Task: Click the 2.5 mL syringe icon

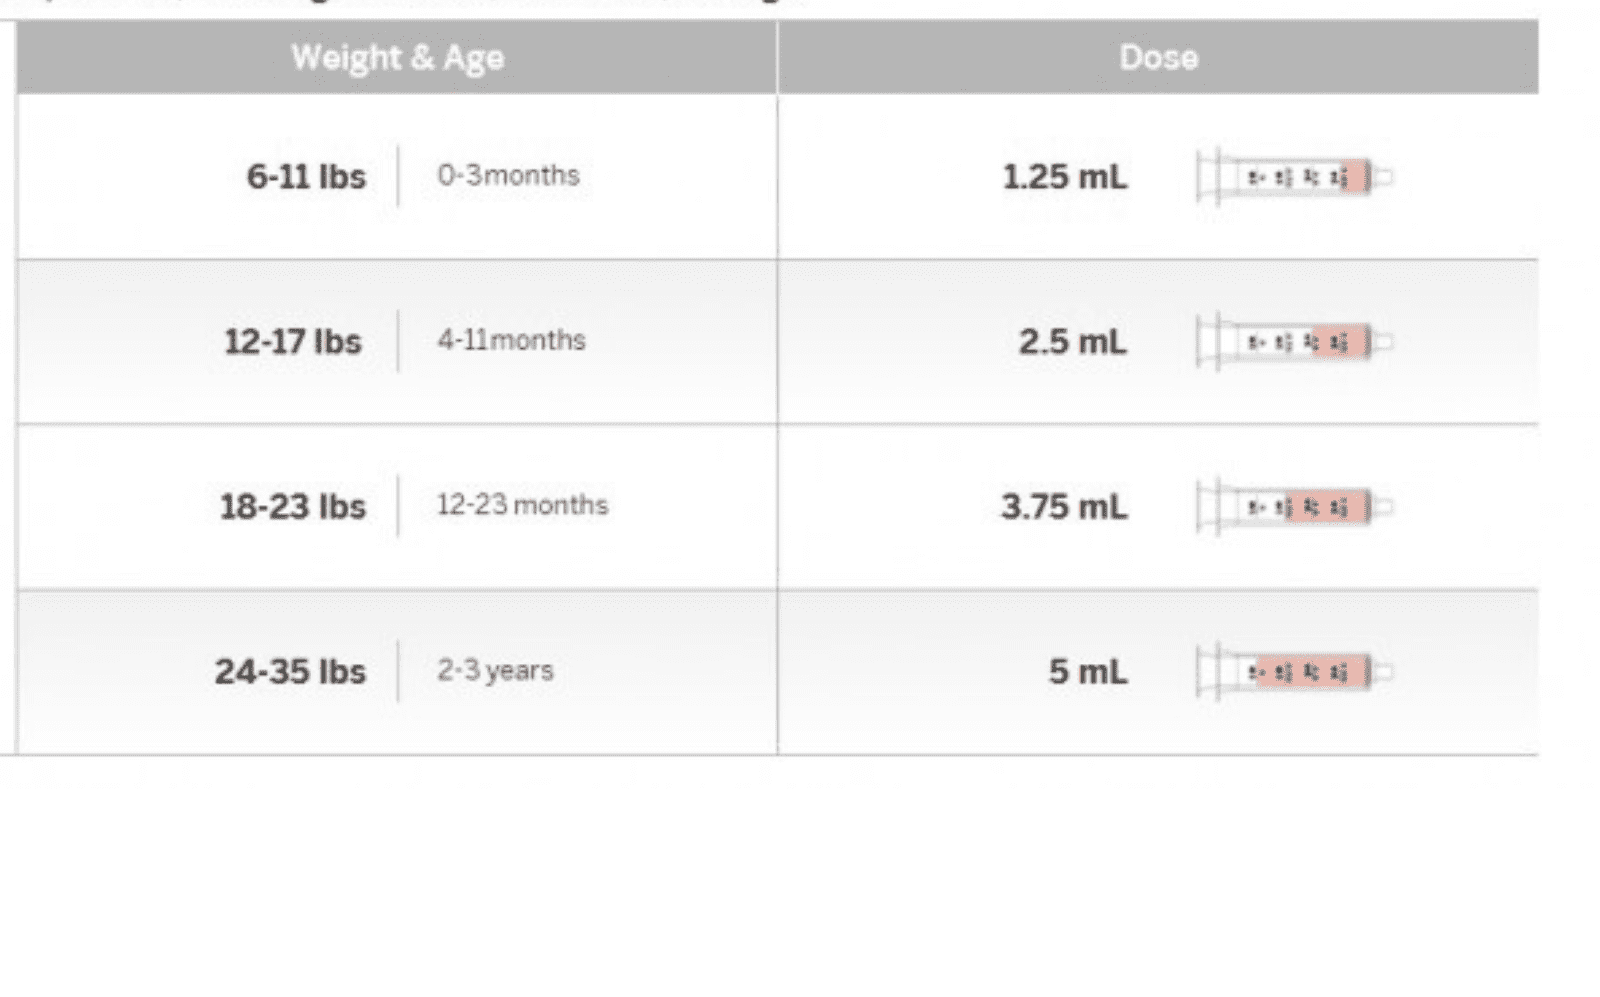Action: coord(1294,342)
